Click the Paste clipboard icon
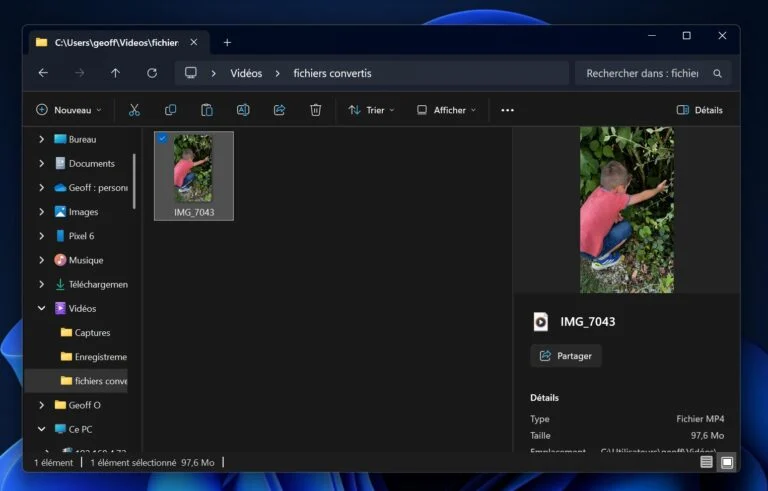Image resolution: width=768 pixels, height=491 pixels. 207,110
